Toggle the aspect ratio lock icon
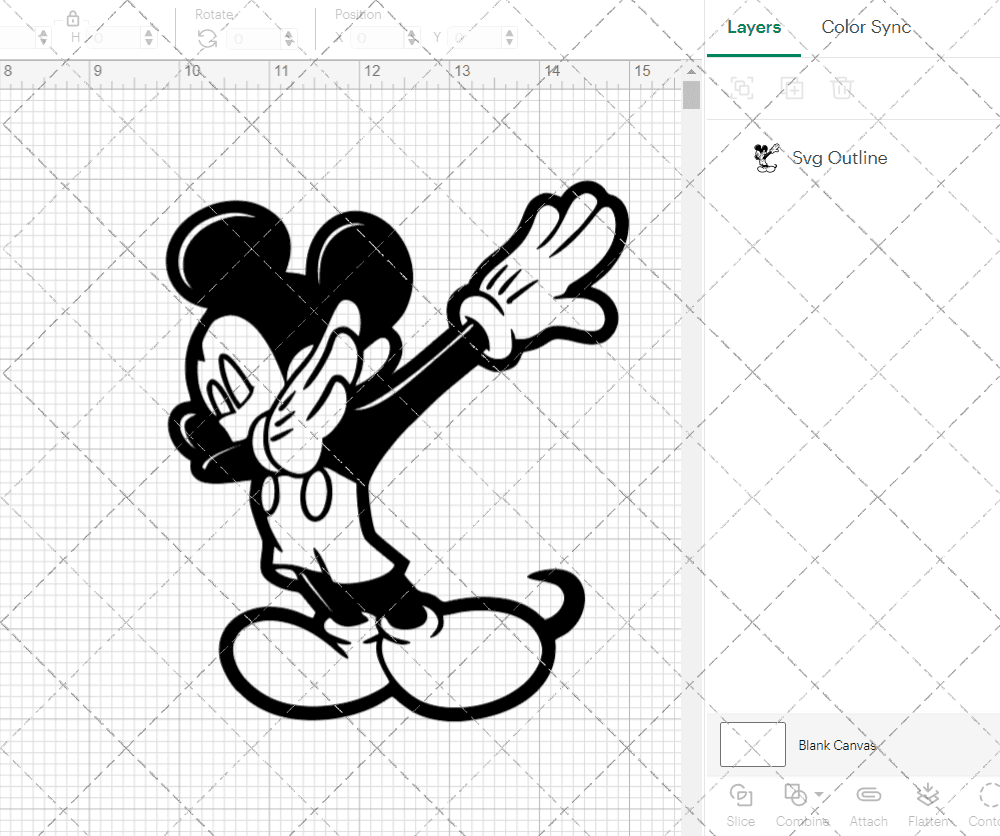Screen dimensions: 1000x836 (73, 18)
